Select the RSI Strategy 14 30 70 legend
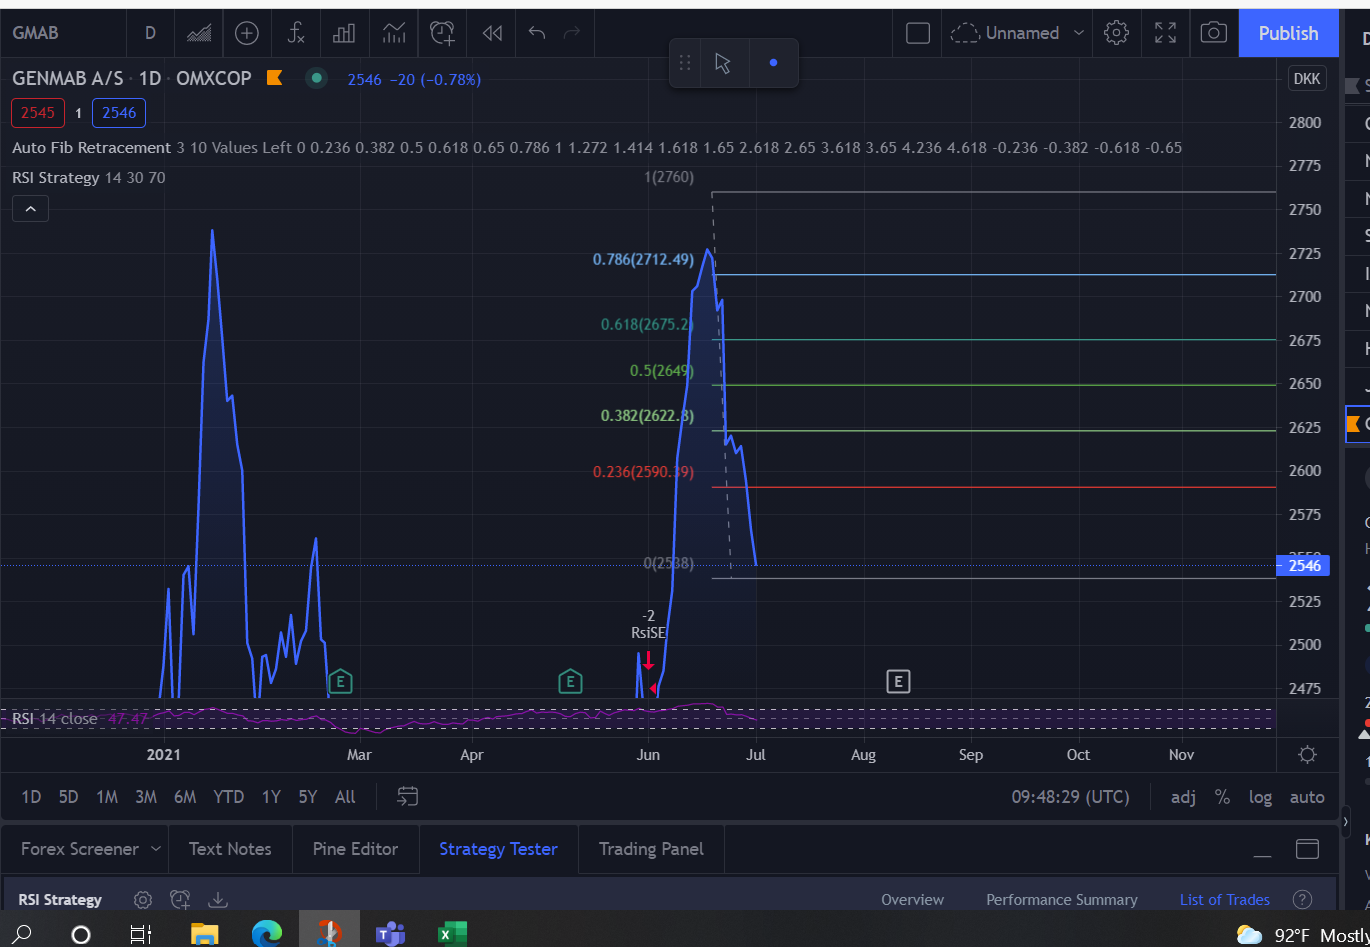Screen dimensions: 1370x947 [89, 178]
